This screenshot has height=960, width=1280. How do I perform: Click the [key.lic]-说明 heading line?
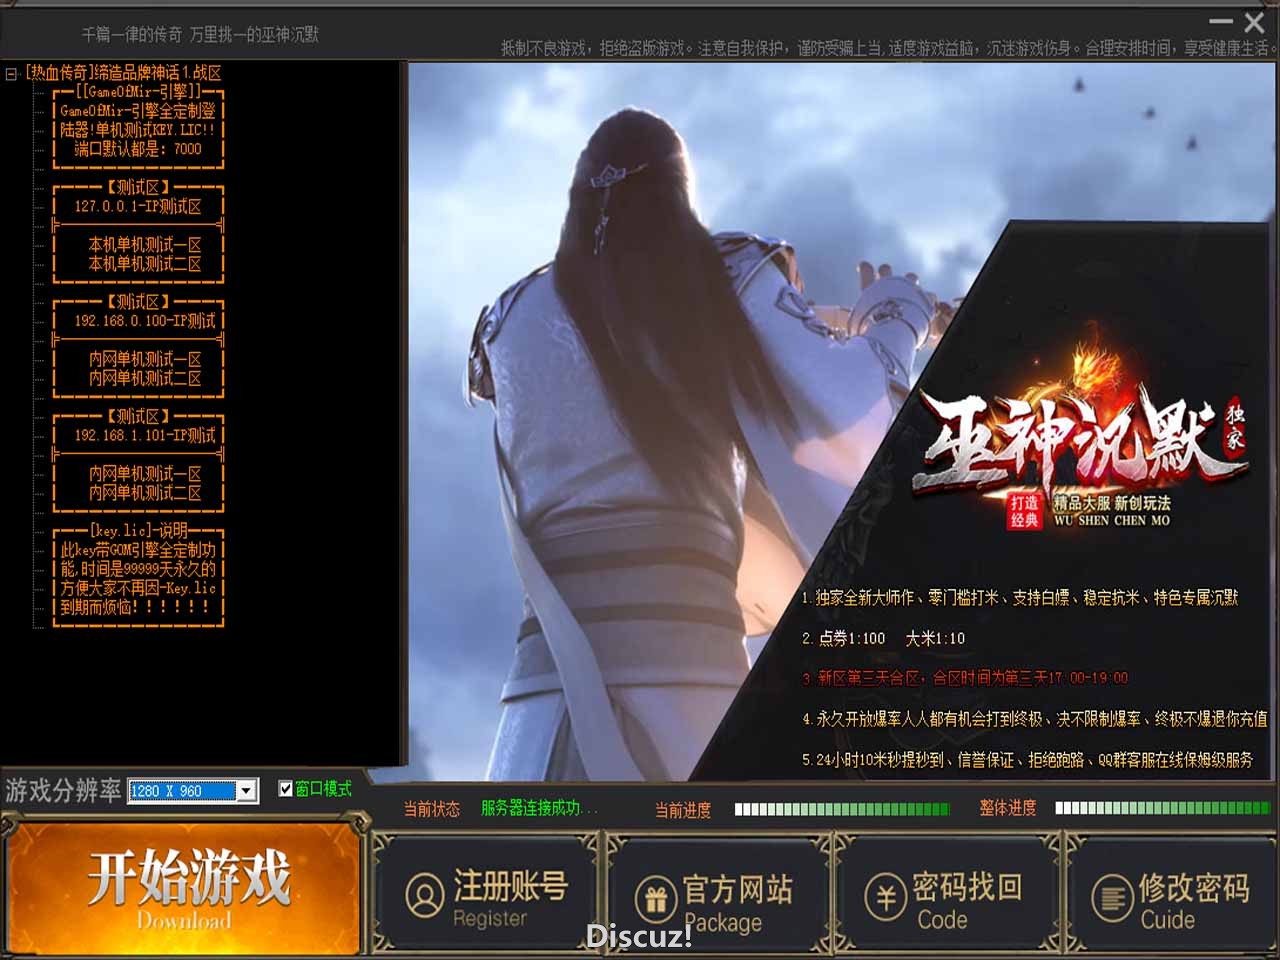139,530
